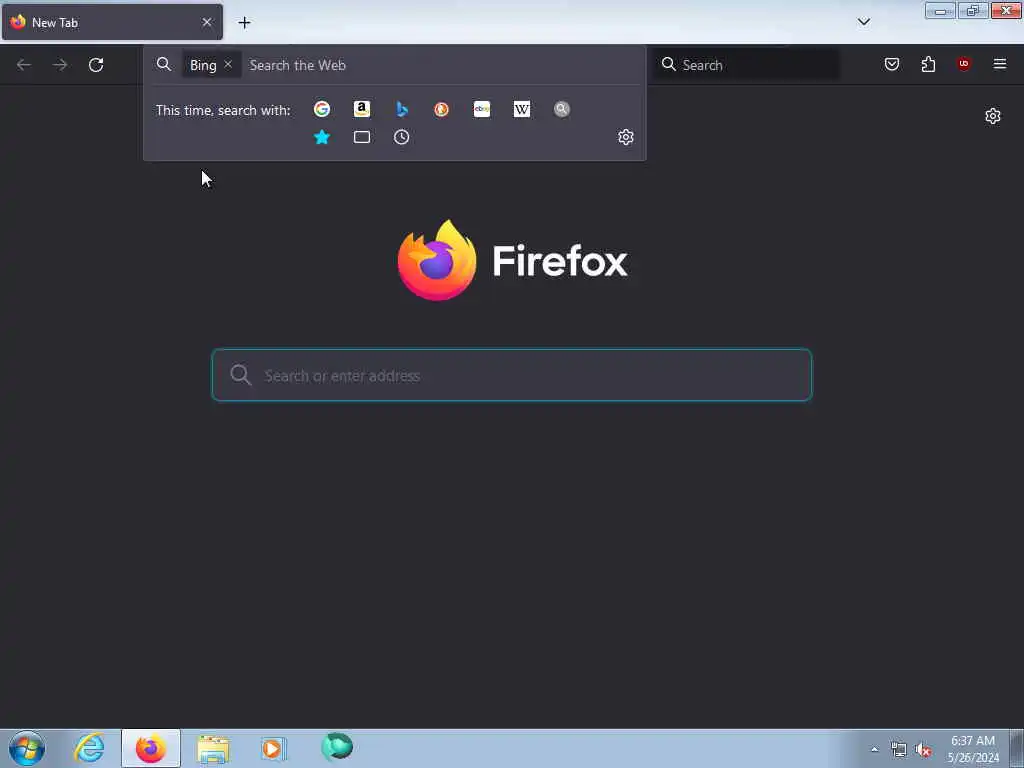Personalize new tab with gear icon
This screenshot has width=1024, height=768.
click(x=993, y=116)
